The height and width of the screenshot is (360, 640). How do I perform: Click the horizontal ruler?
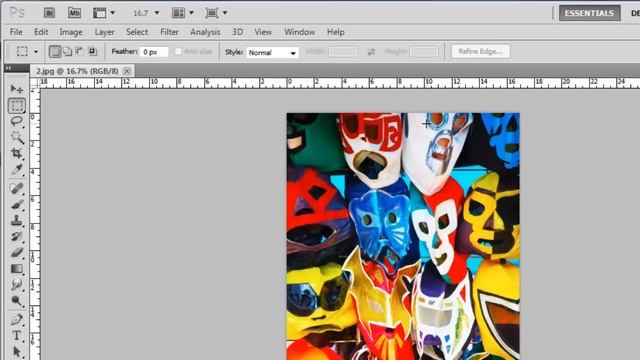[x=340, y=83]
